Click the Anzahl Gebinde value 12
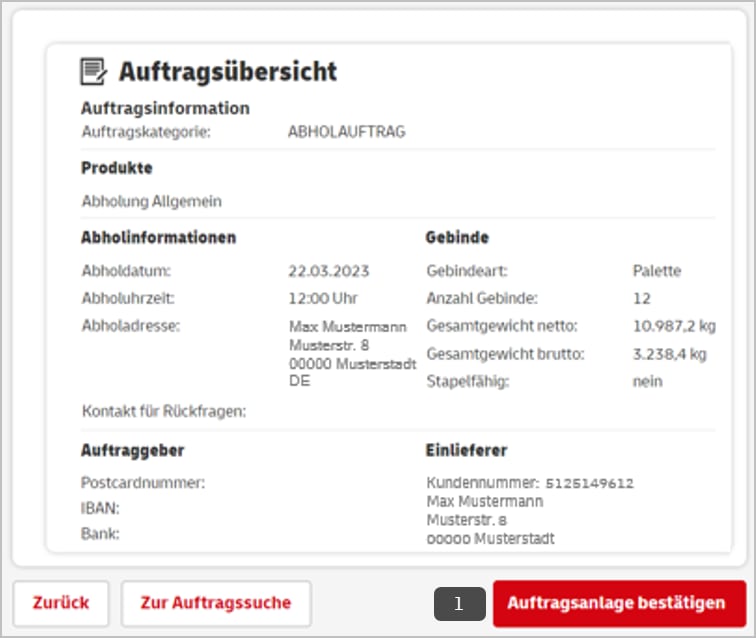The height and width of the screenshot is (638, 756). coord(642,299)
